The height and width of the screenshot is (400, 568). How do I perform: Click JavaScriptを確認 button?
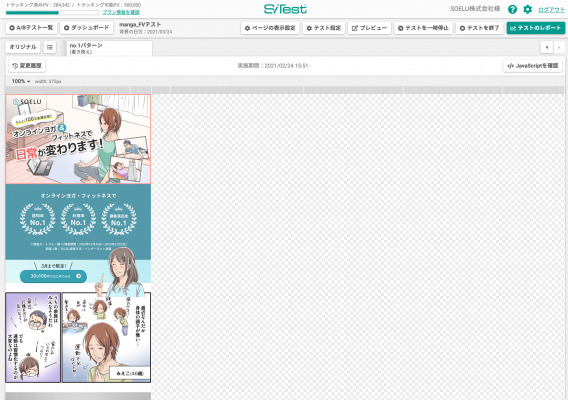click(x=532, y=66)
